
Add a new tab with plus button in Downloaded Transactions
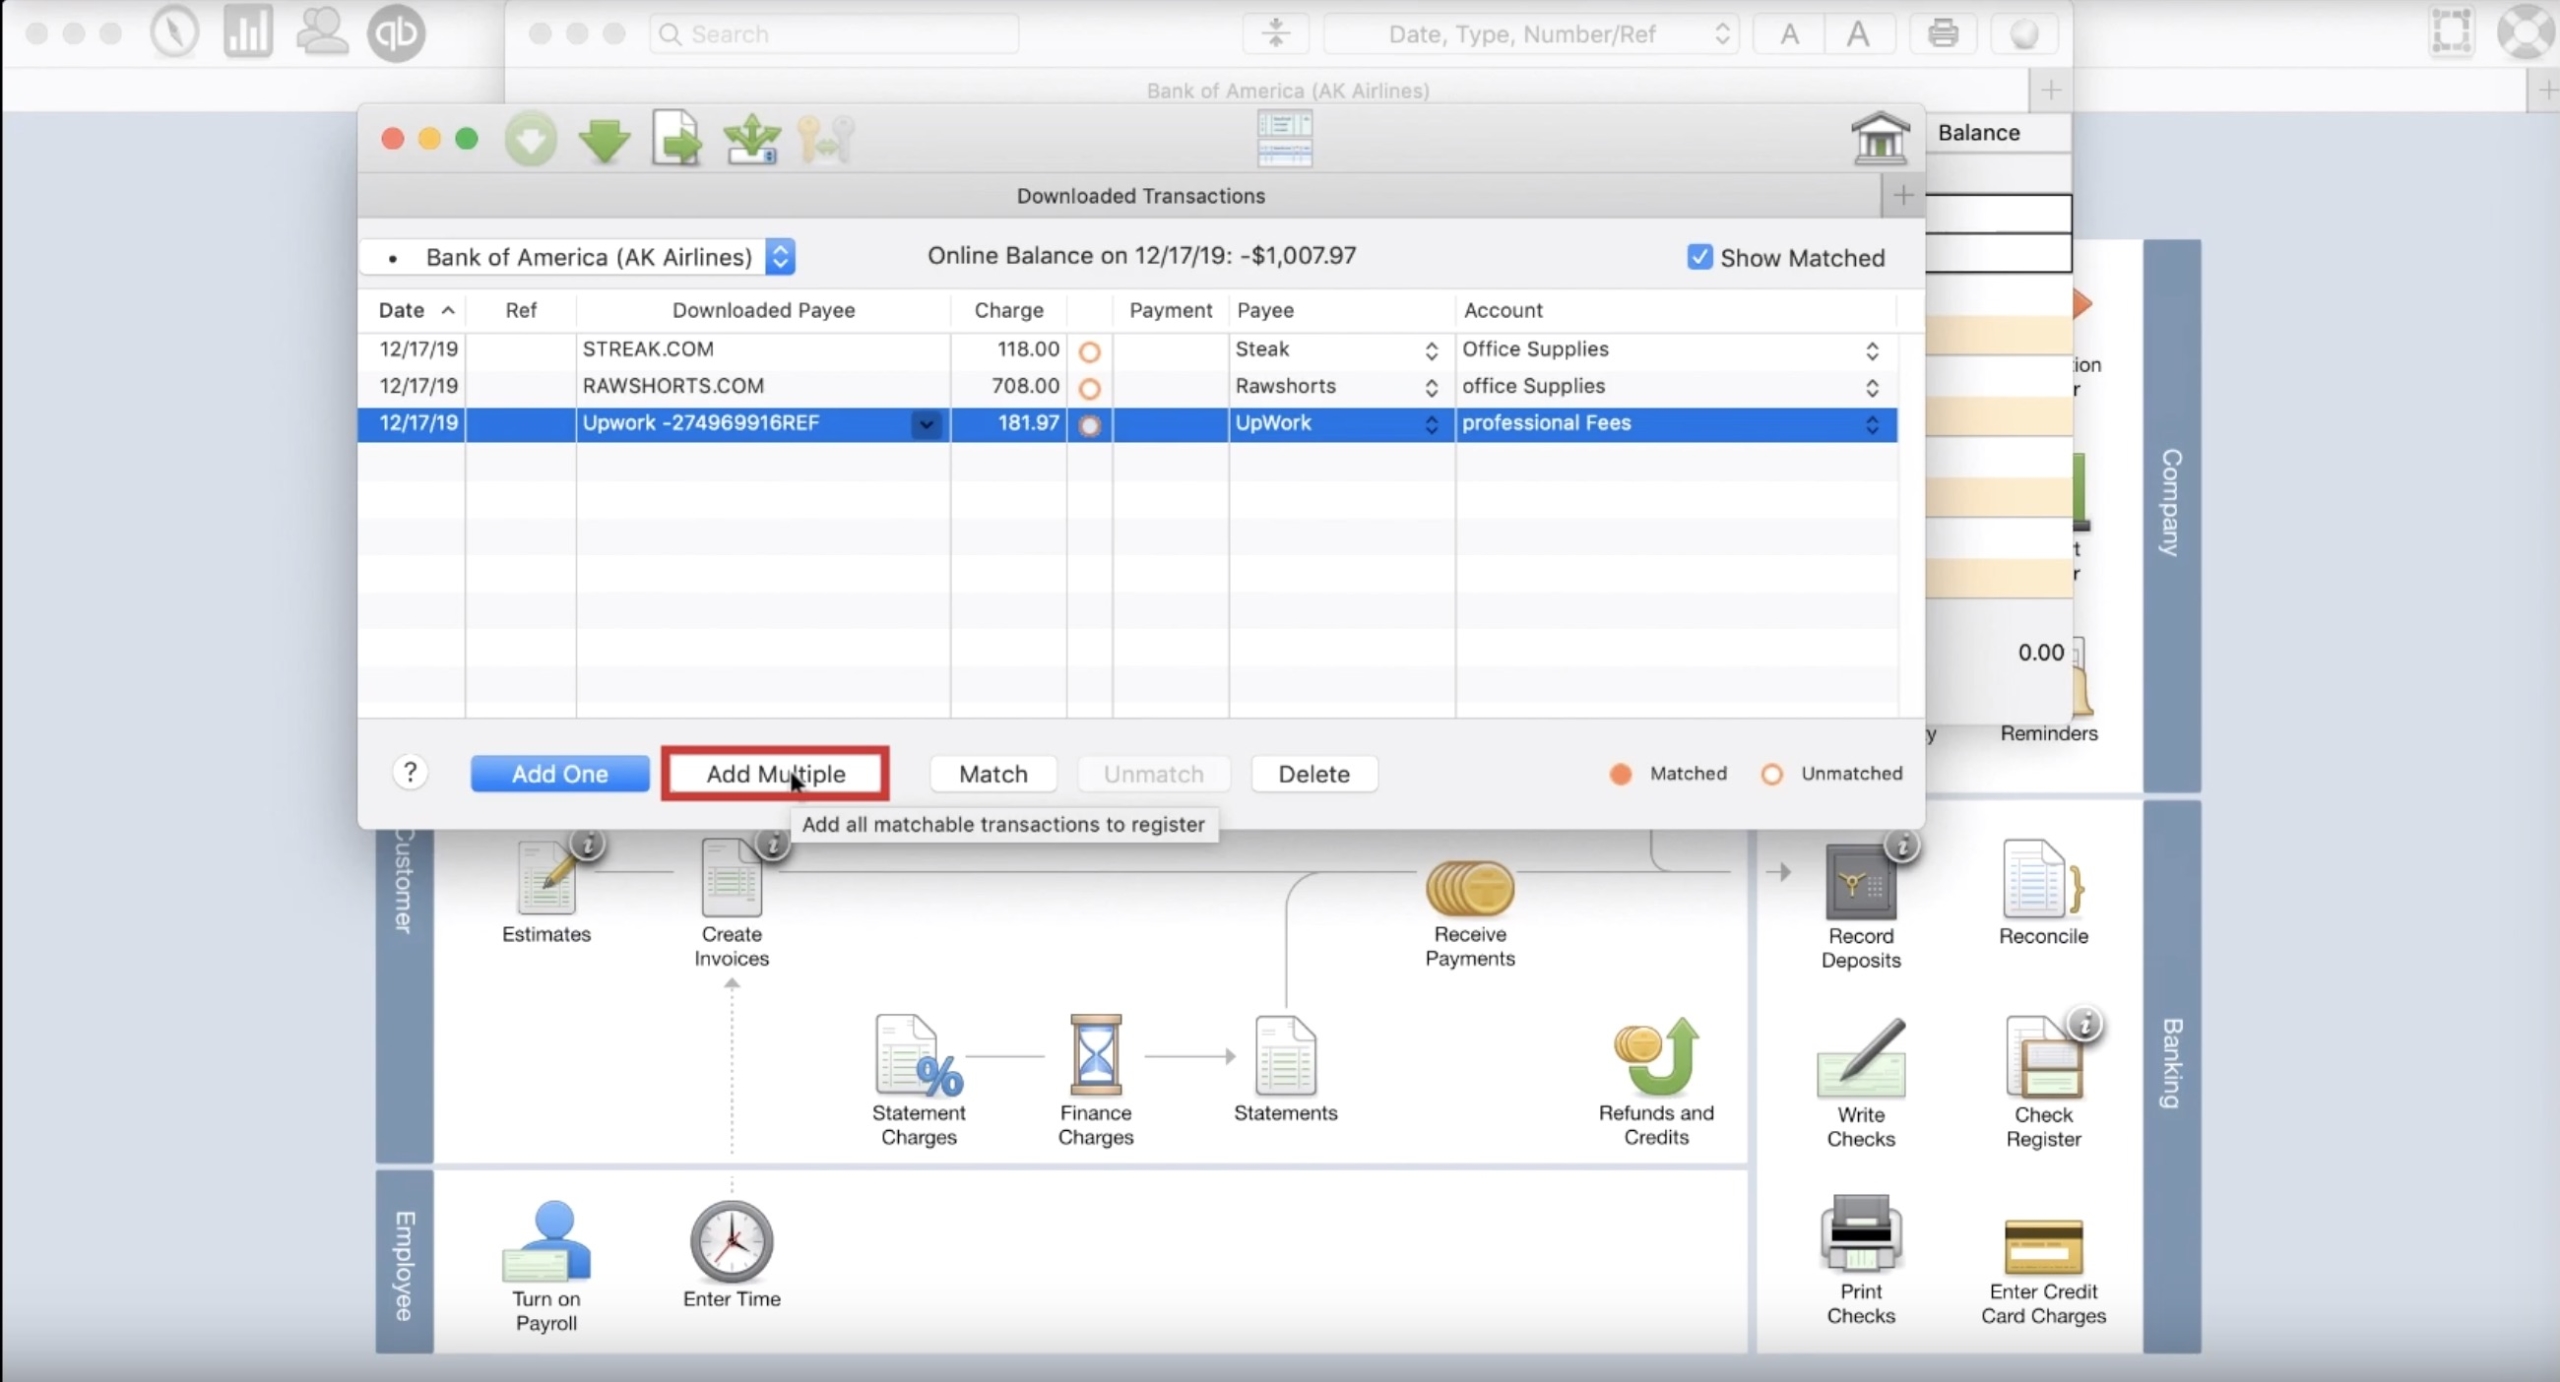(1902, 196)
